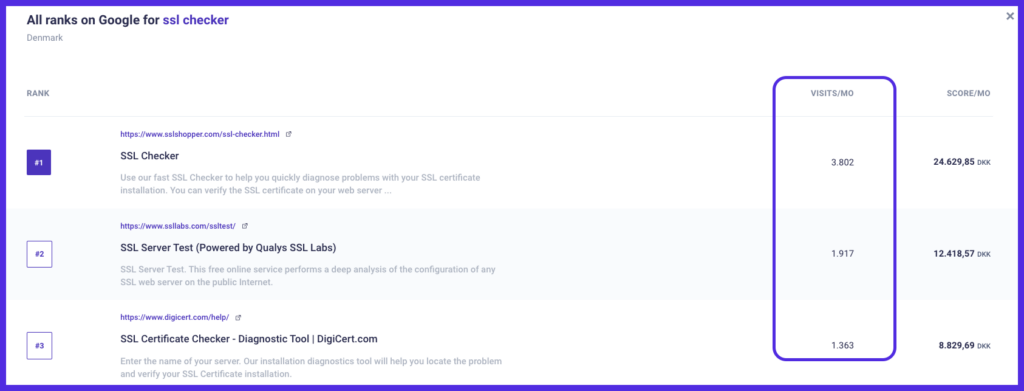Open external link icon beside ssllabs URL

tap(245, 226)
